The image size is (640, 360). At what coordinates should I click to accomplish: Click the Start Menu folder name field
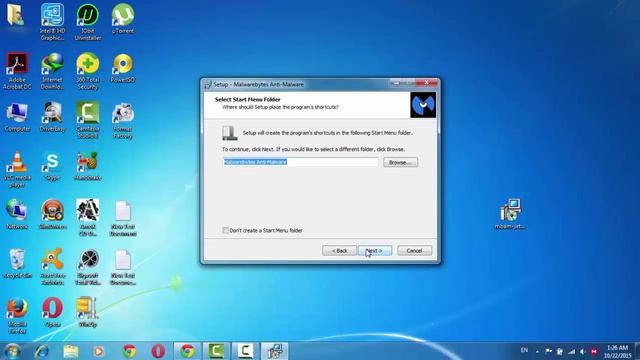coord(300,162)
